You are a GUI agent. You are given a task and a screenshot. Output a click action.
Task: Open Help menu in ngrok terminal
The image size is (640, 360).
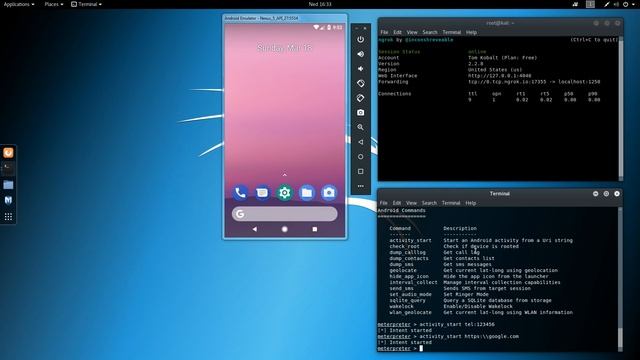[x=471, y=32]
